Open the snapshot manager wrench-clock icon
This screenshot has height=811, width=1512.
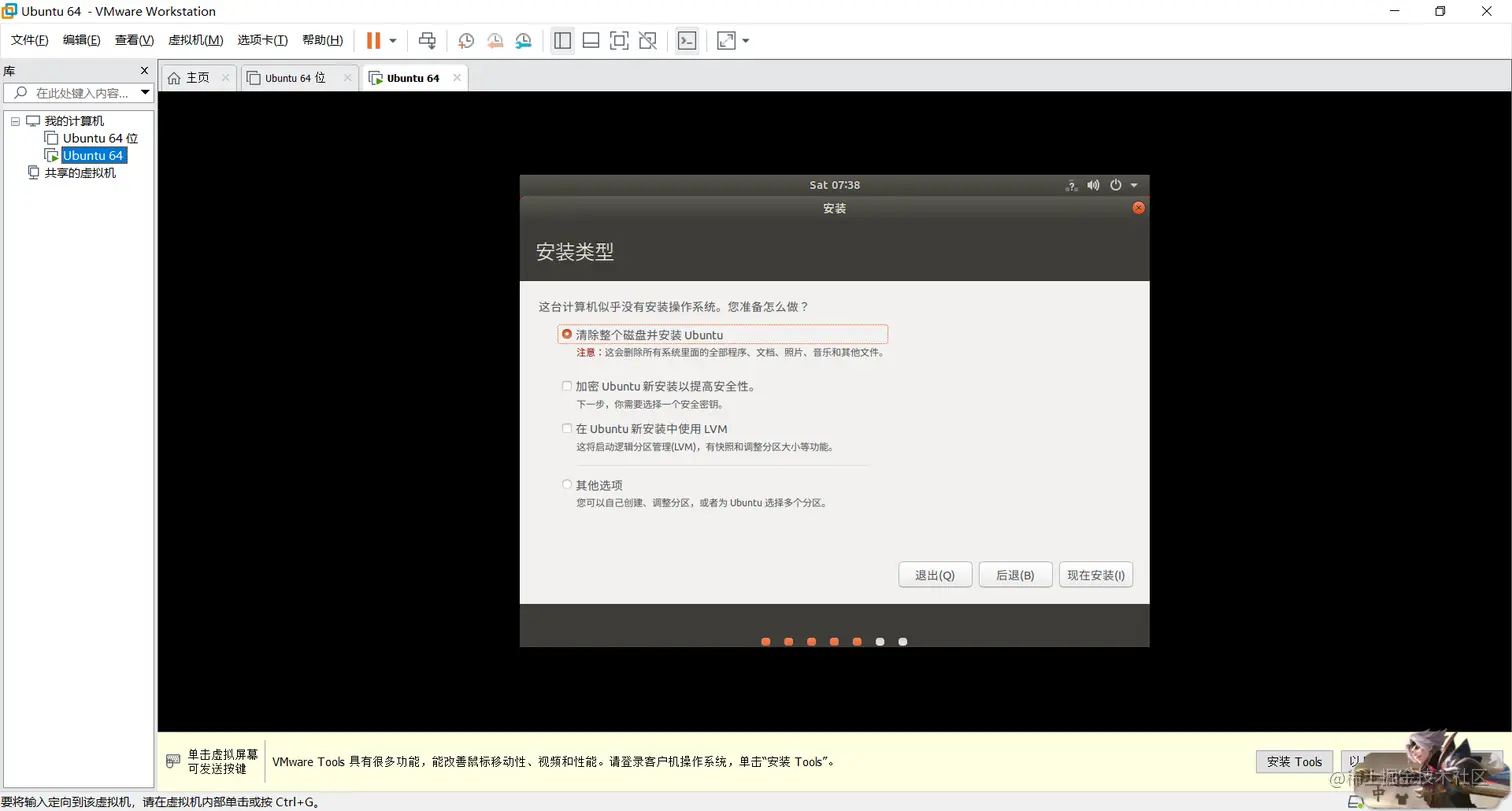(524, 41)
